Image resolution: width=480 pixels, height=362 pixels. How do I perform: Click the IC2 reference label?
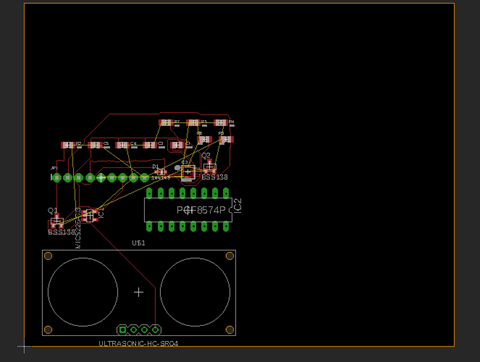[x=238, y=205]
